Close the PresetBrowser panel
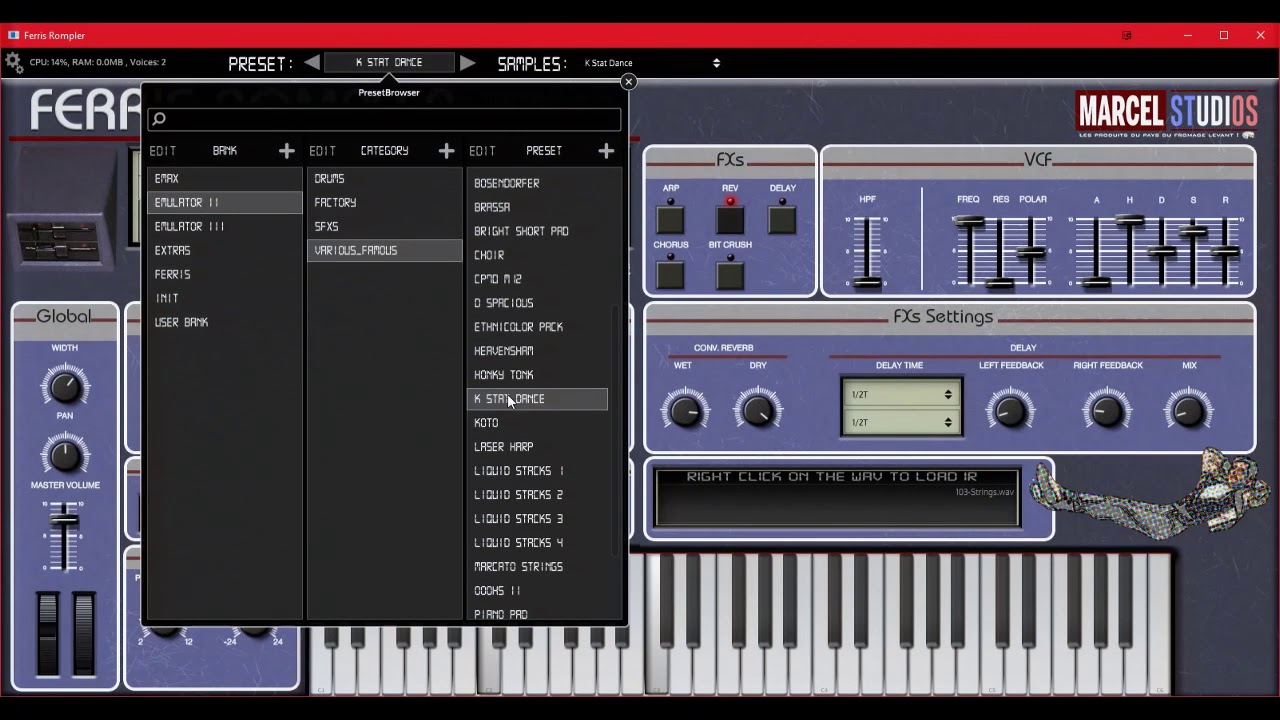This screenshot has width=1280, height=720. coord(628,82)
